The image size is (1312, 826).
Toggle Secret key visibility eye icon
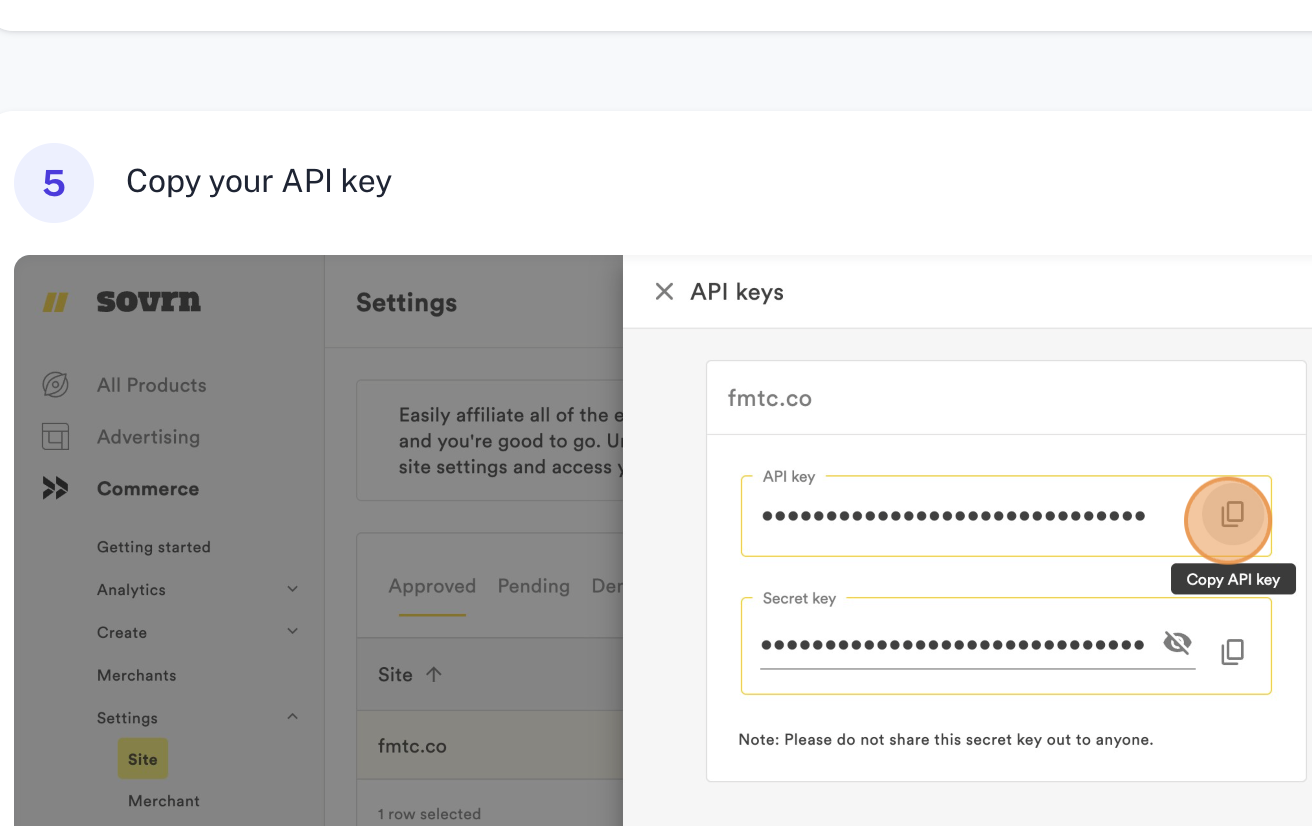pos(1178,643)
